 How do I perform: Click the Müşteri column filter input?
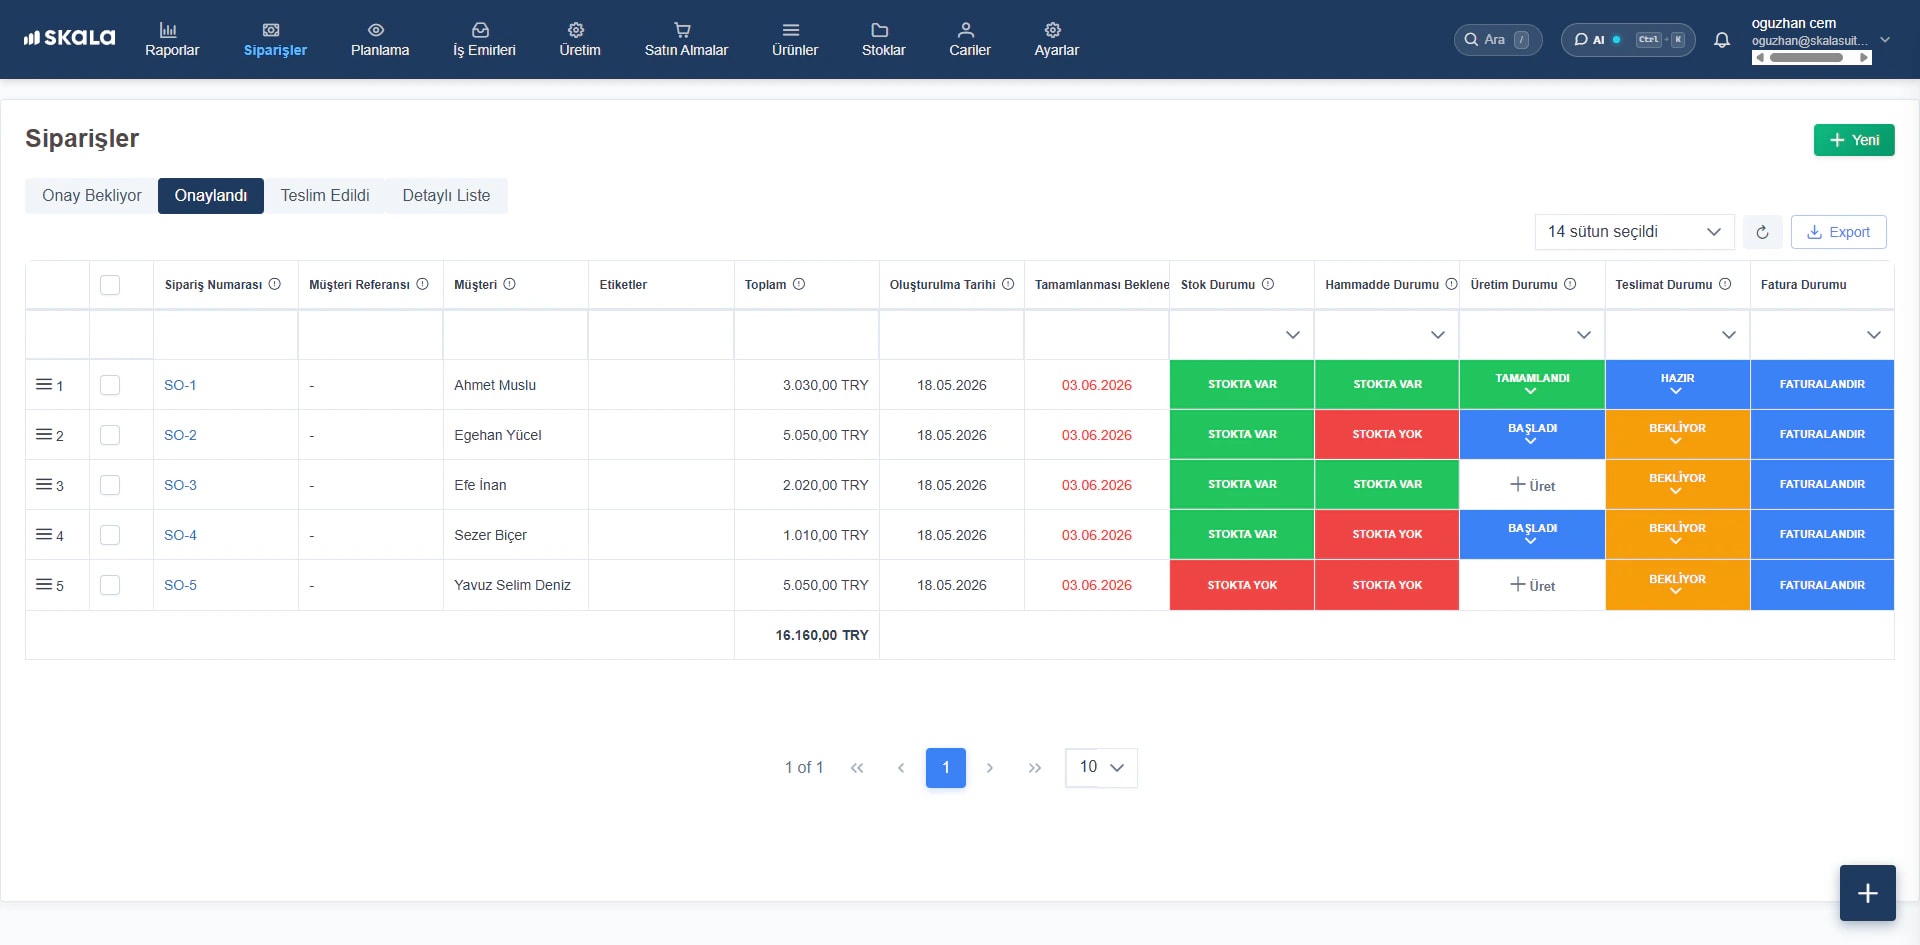[515, 335]
